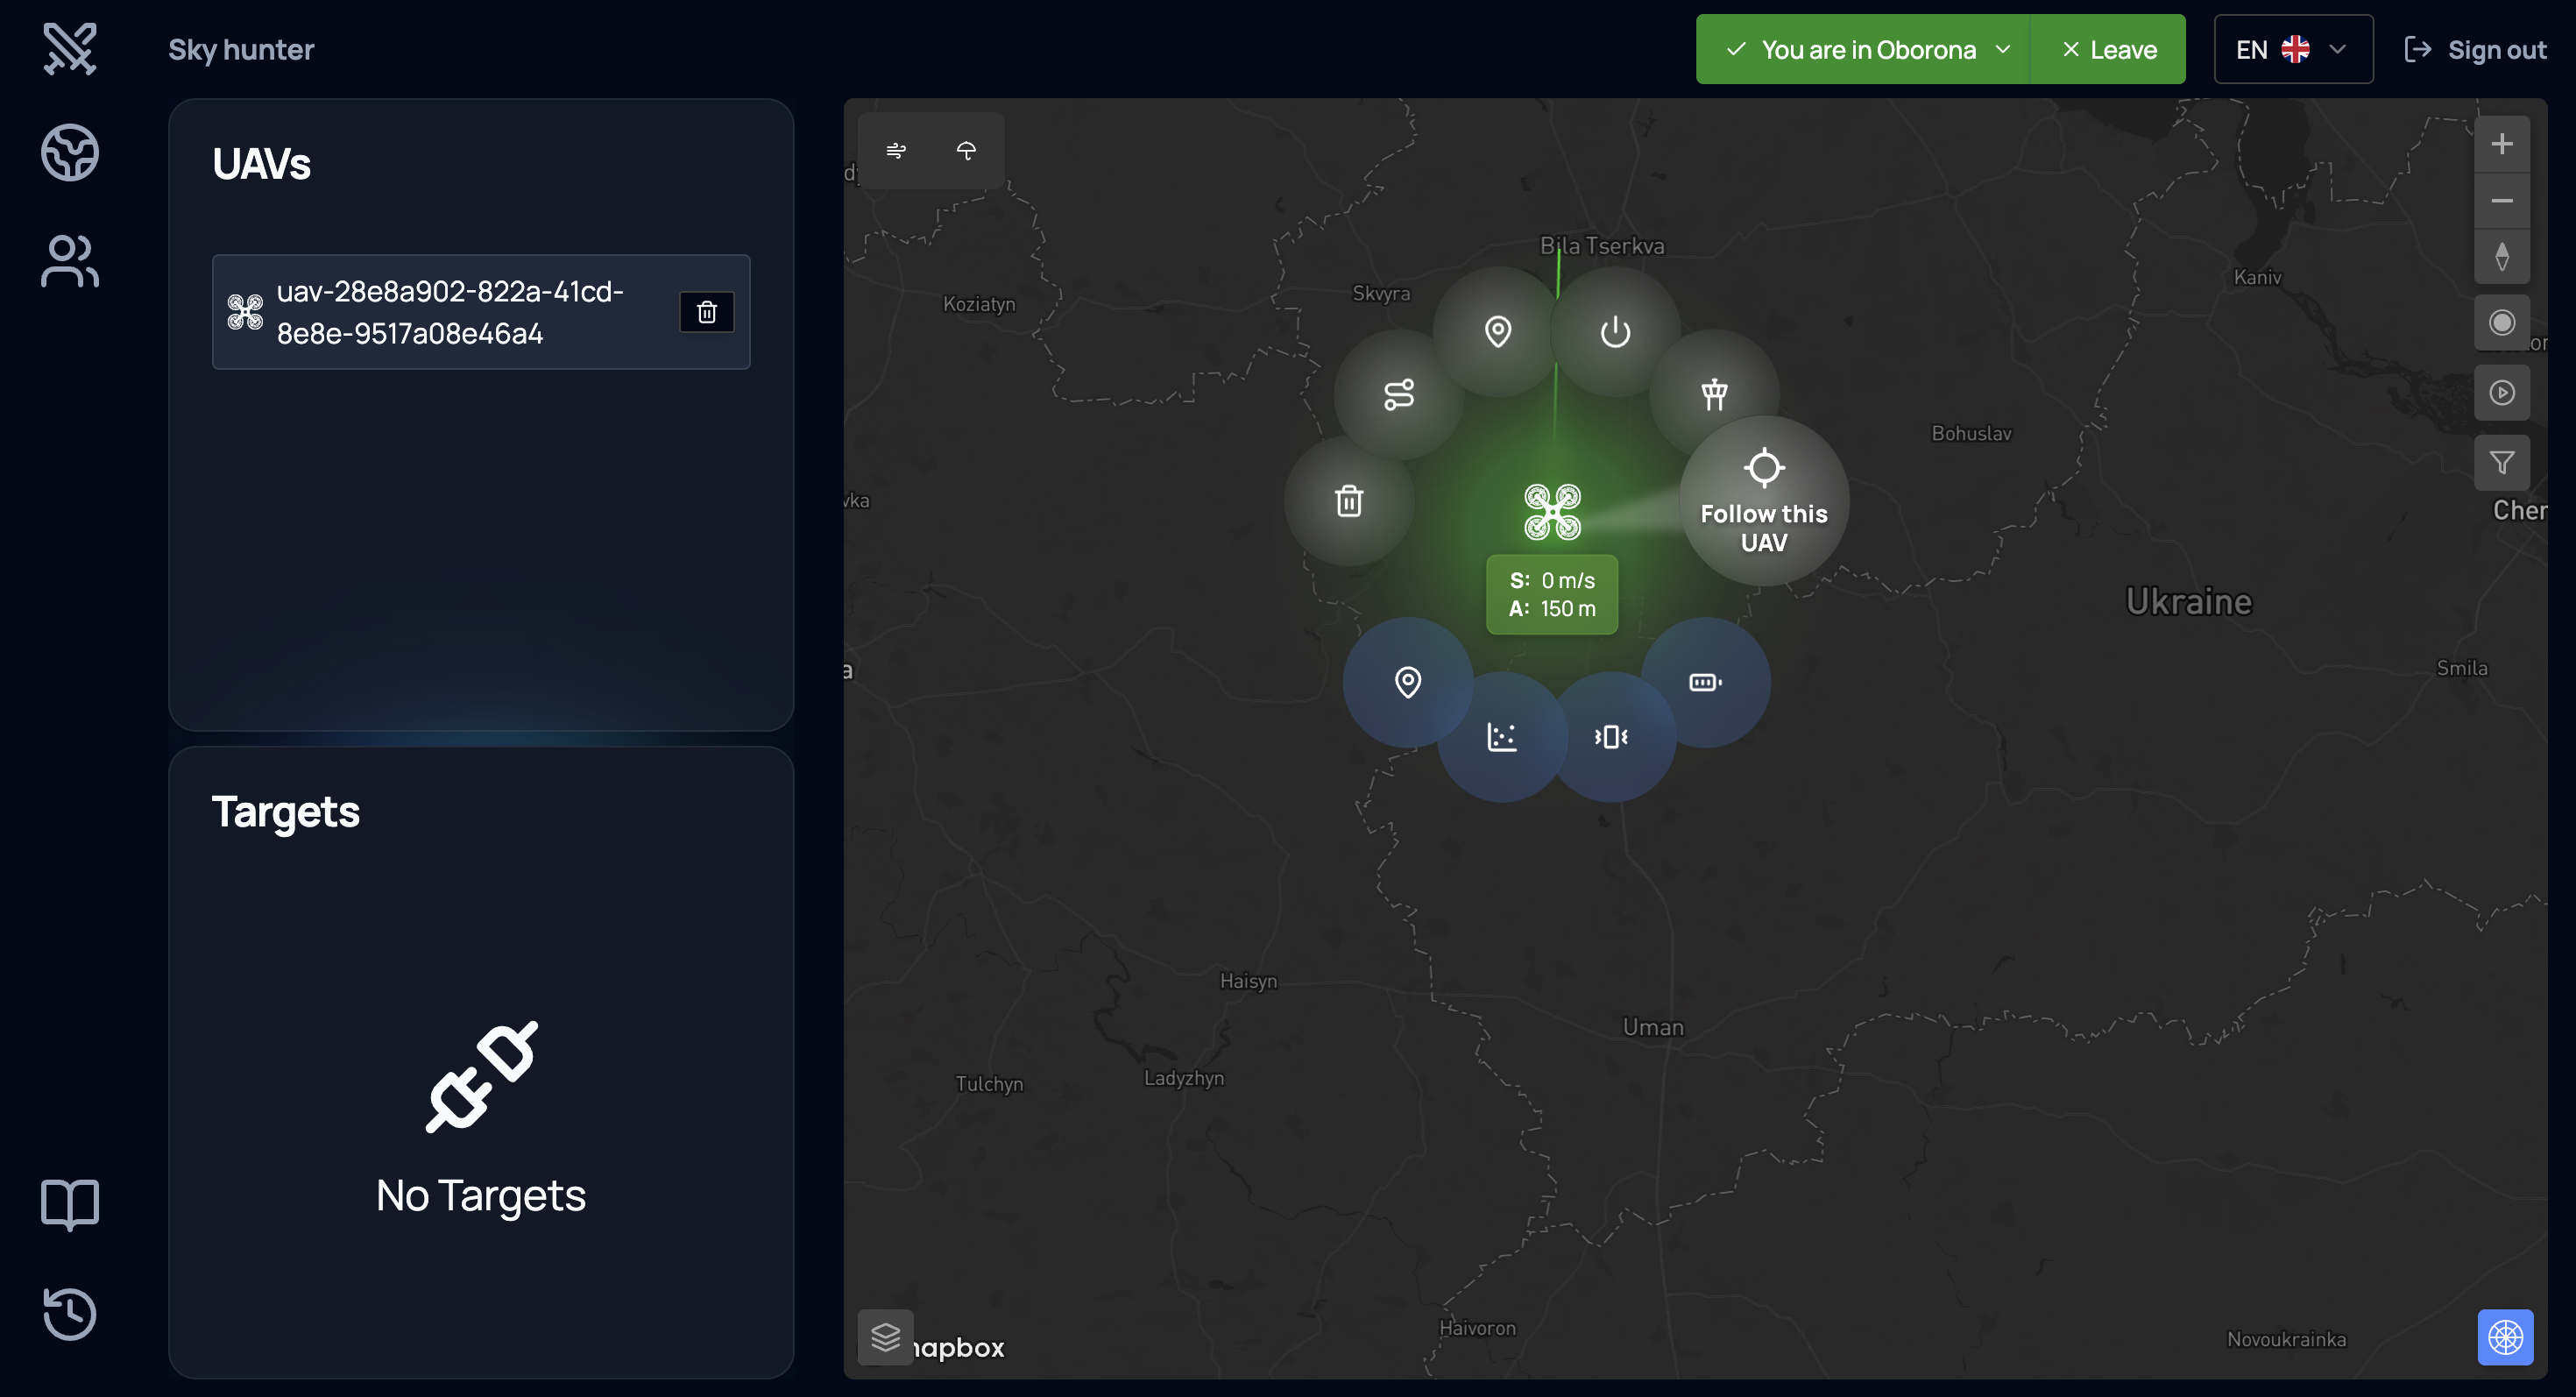This screenshot has width=2576, height=1397.
Task: Open the EN language selector
Action: [2292, 50]
